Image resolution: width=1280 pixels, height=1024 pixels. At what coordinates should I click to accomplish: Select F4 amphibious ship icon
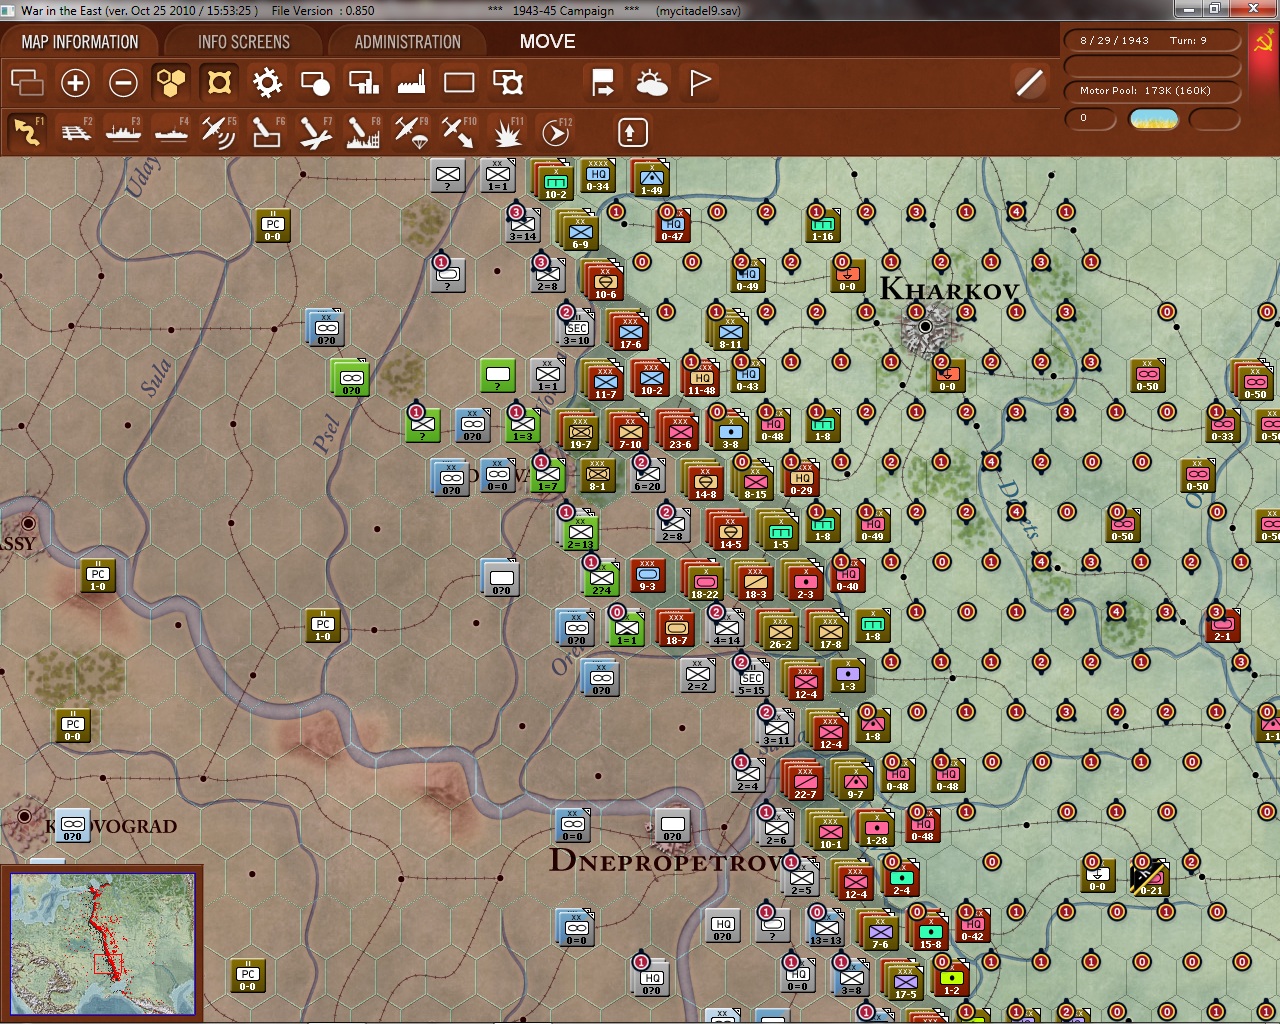point(171,132)
